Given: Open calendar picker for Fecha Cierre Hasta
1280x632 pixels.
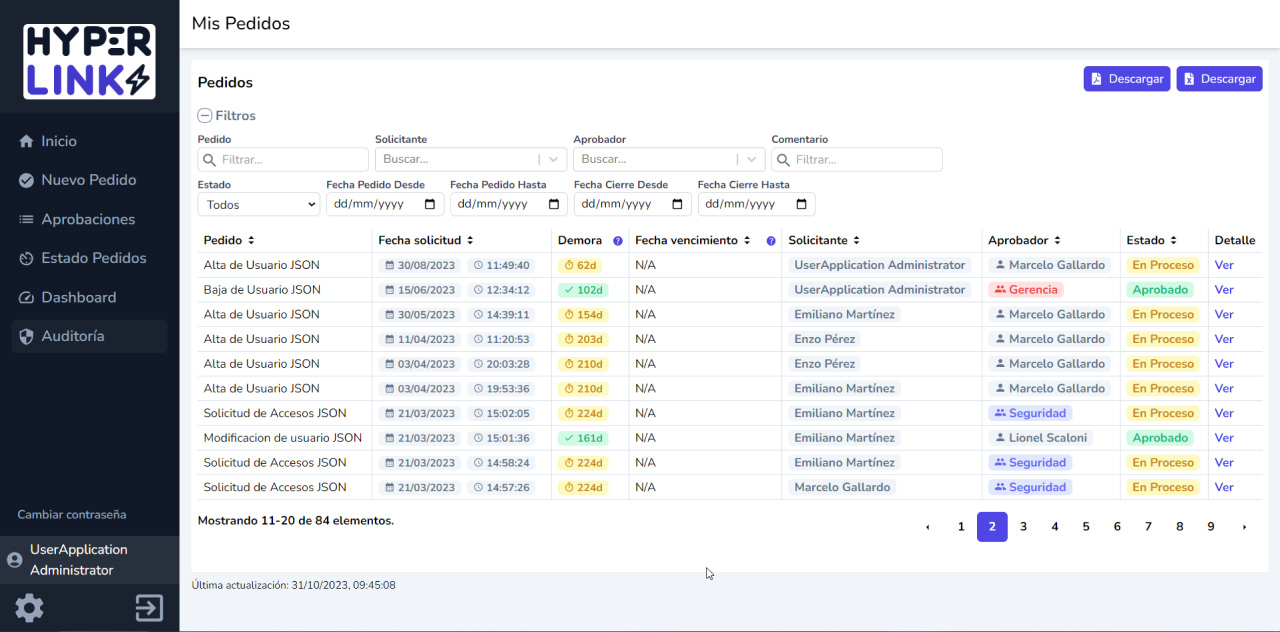Looking at the screenshot, I should coord(802,204).
